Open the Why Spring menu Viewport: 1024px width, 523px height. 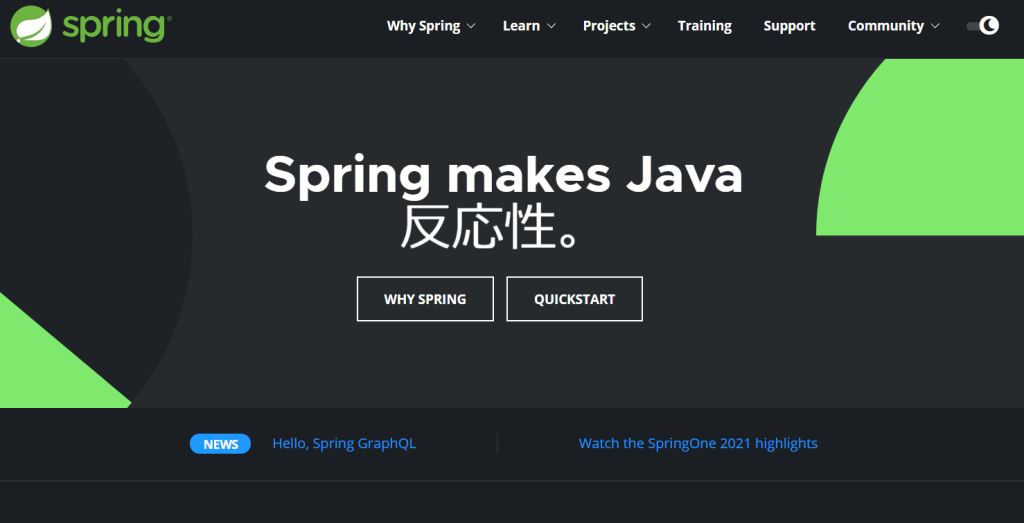(423, 26)
